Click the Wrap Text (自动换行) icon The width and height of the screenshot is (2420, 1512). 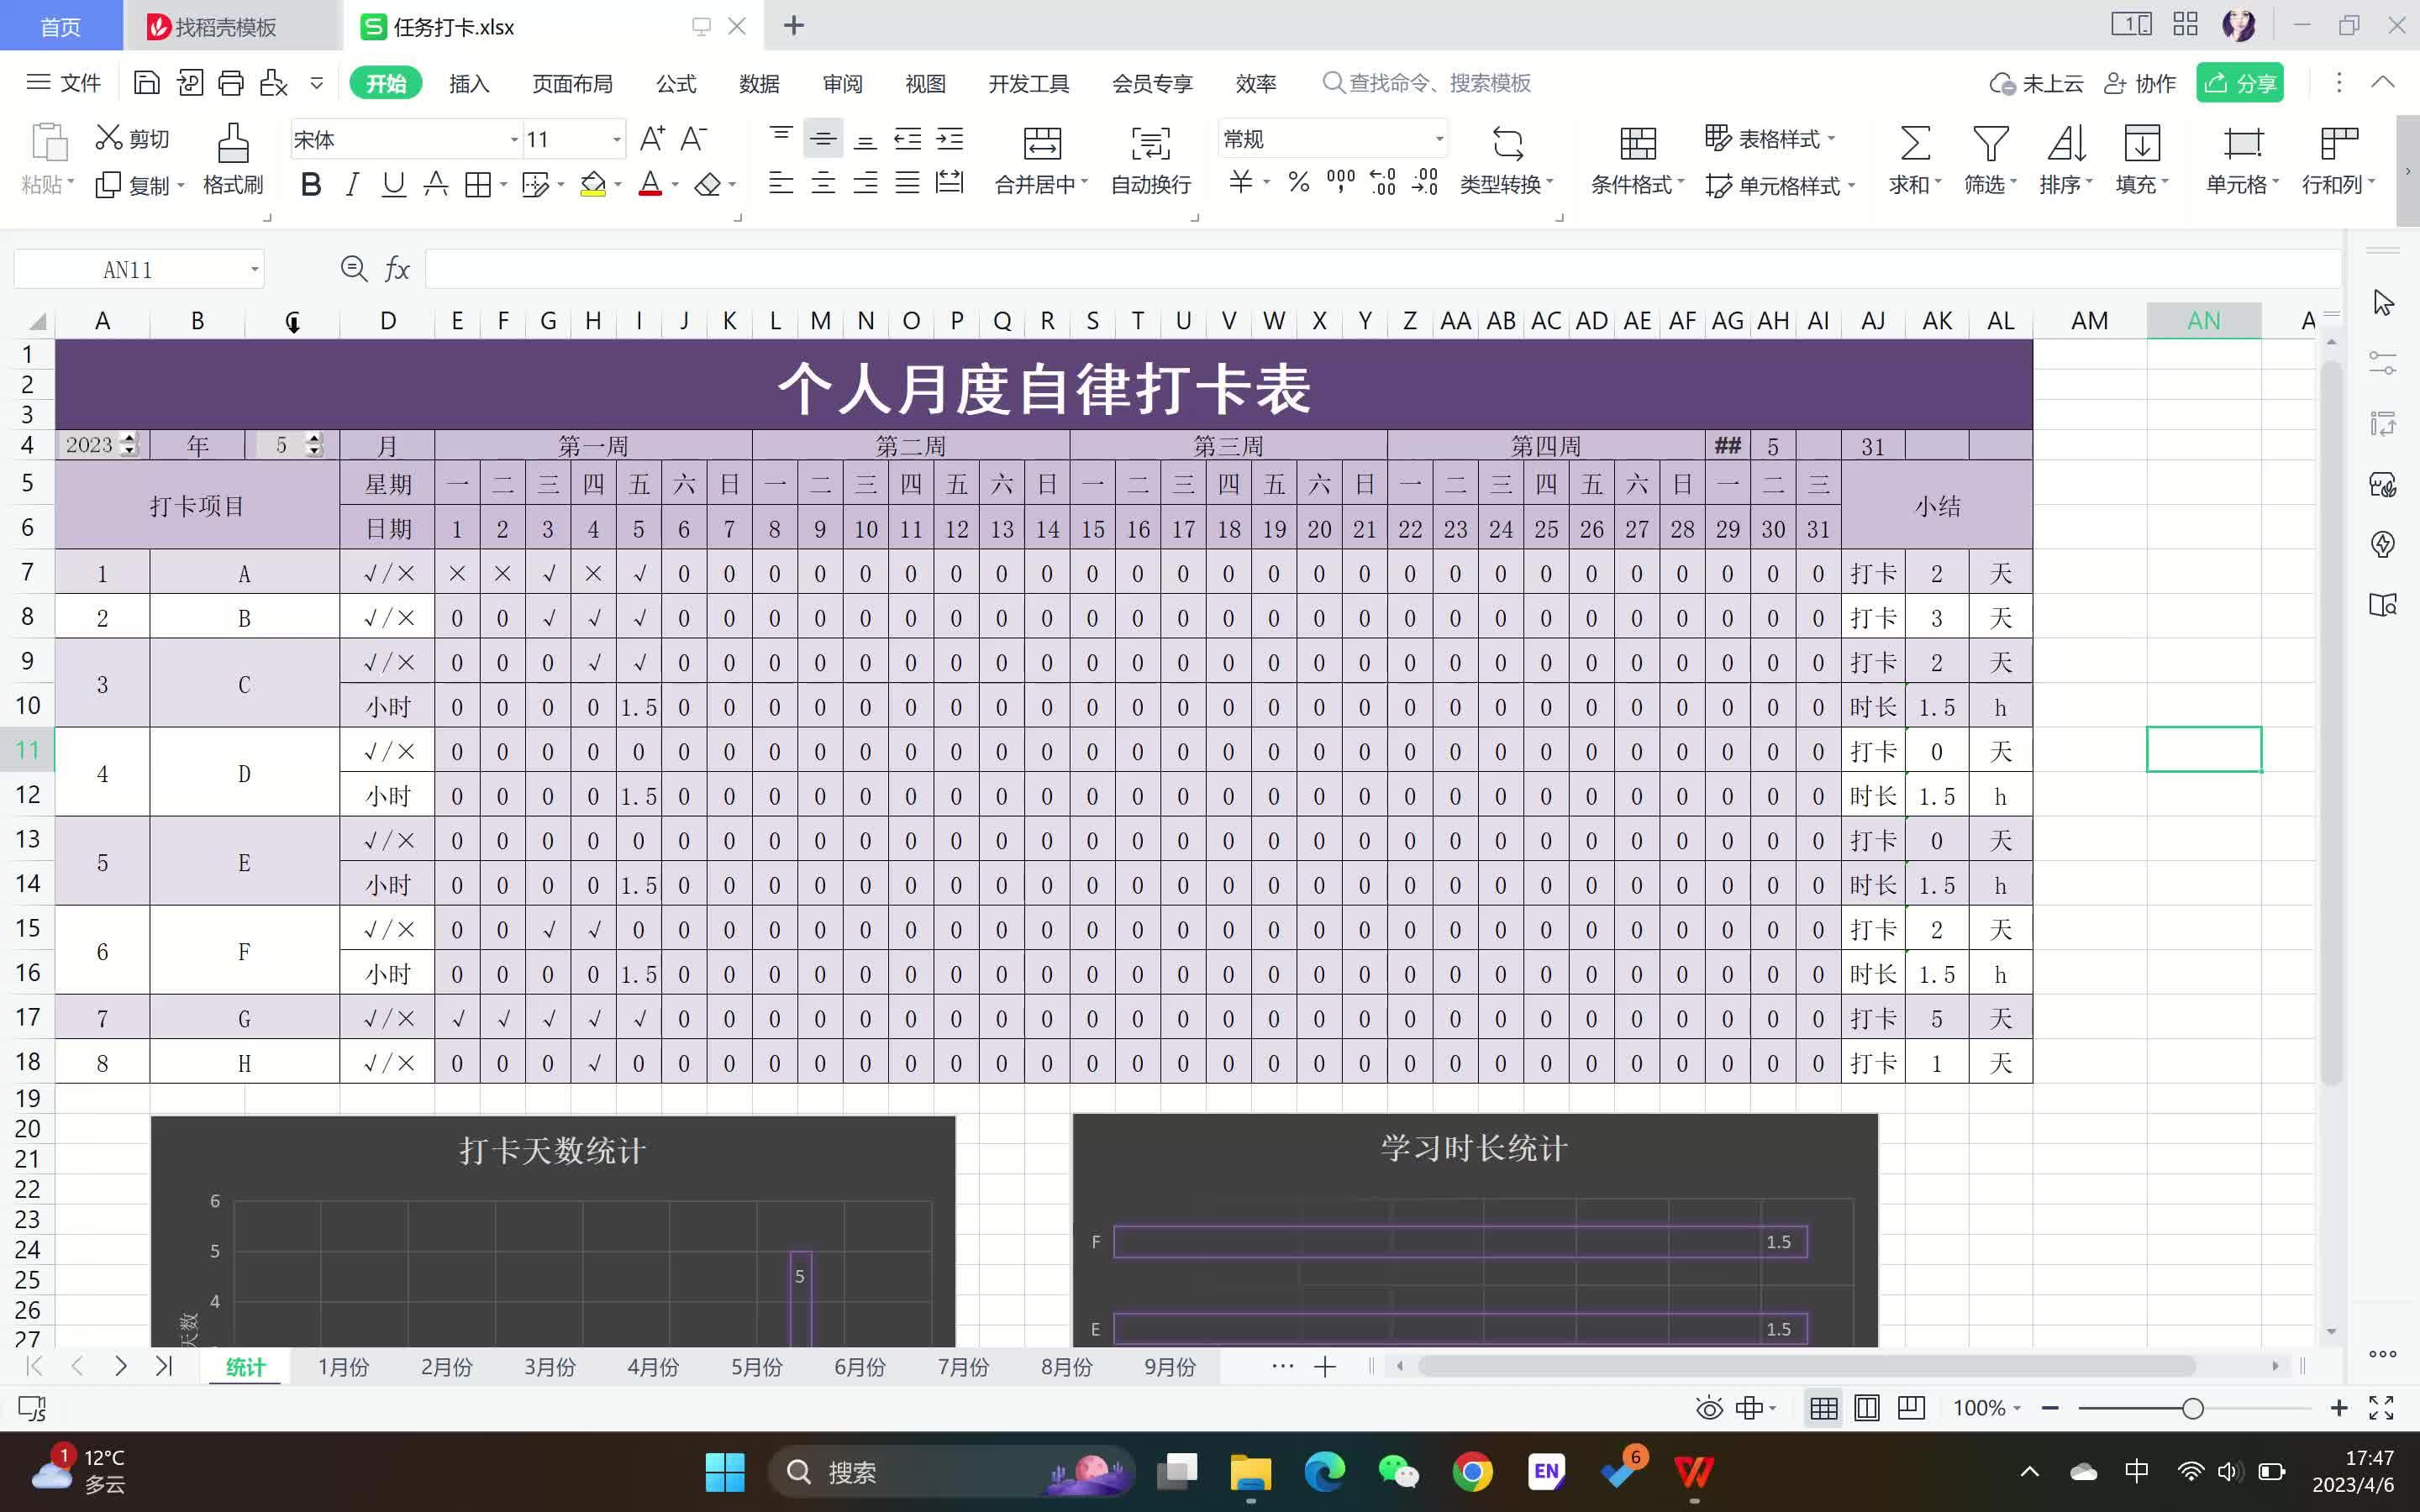pos(1150,143)
